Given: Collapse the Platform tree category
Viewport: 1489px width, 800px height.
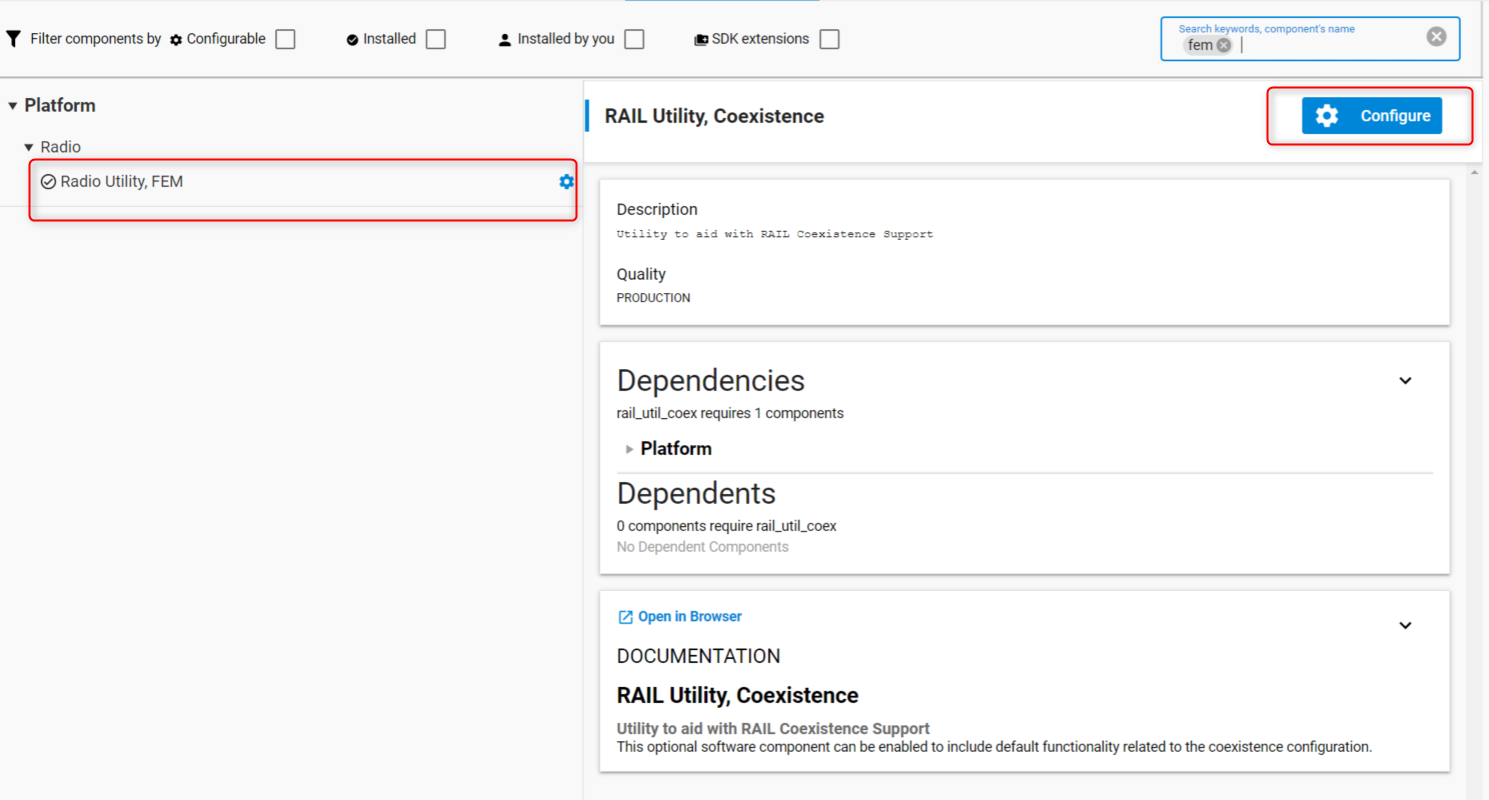Looking at the screenshot, I should point(13,106).
